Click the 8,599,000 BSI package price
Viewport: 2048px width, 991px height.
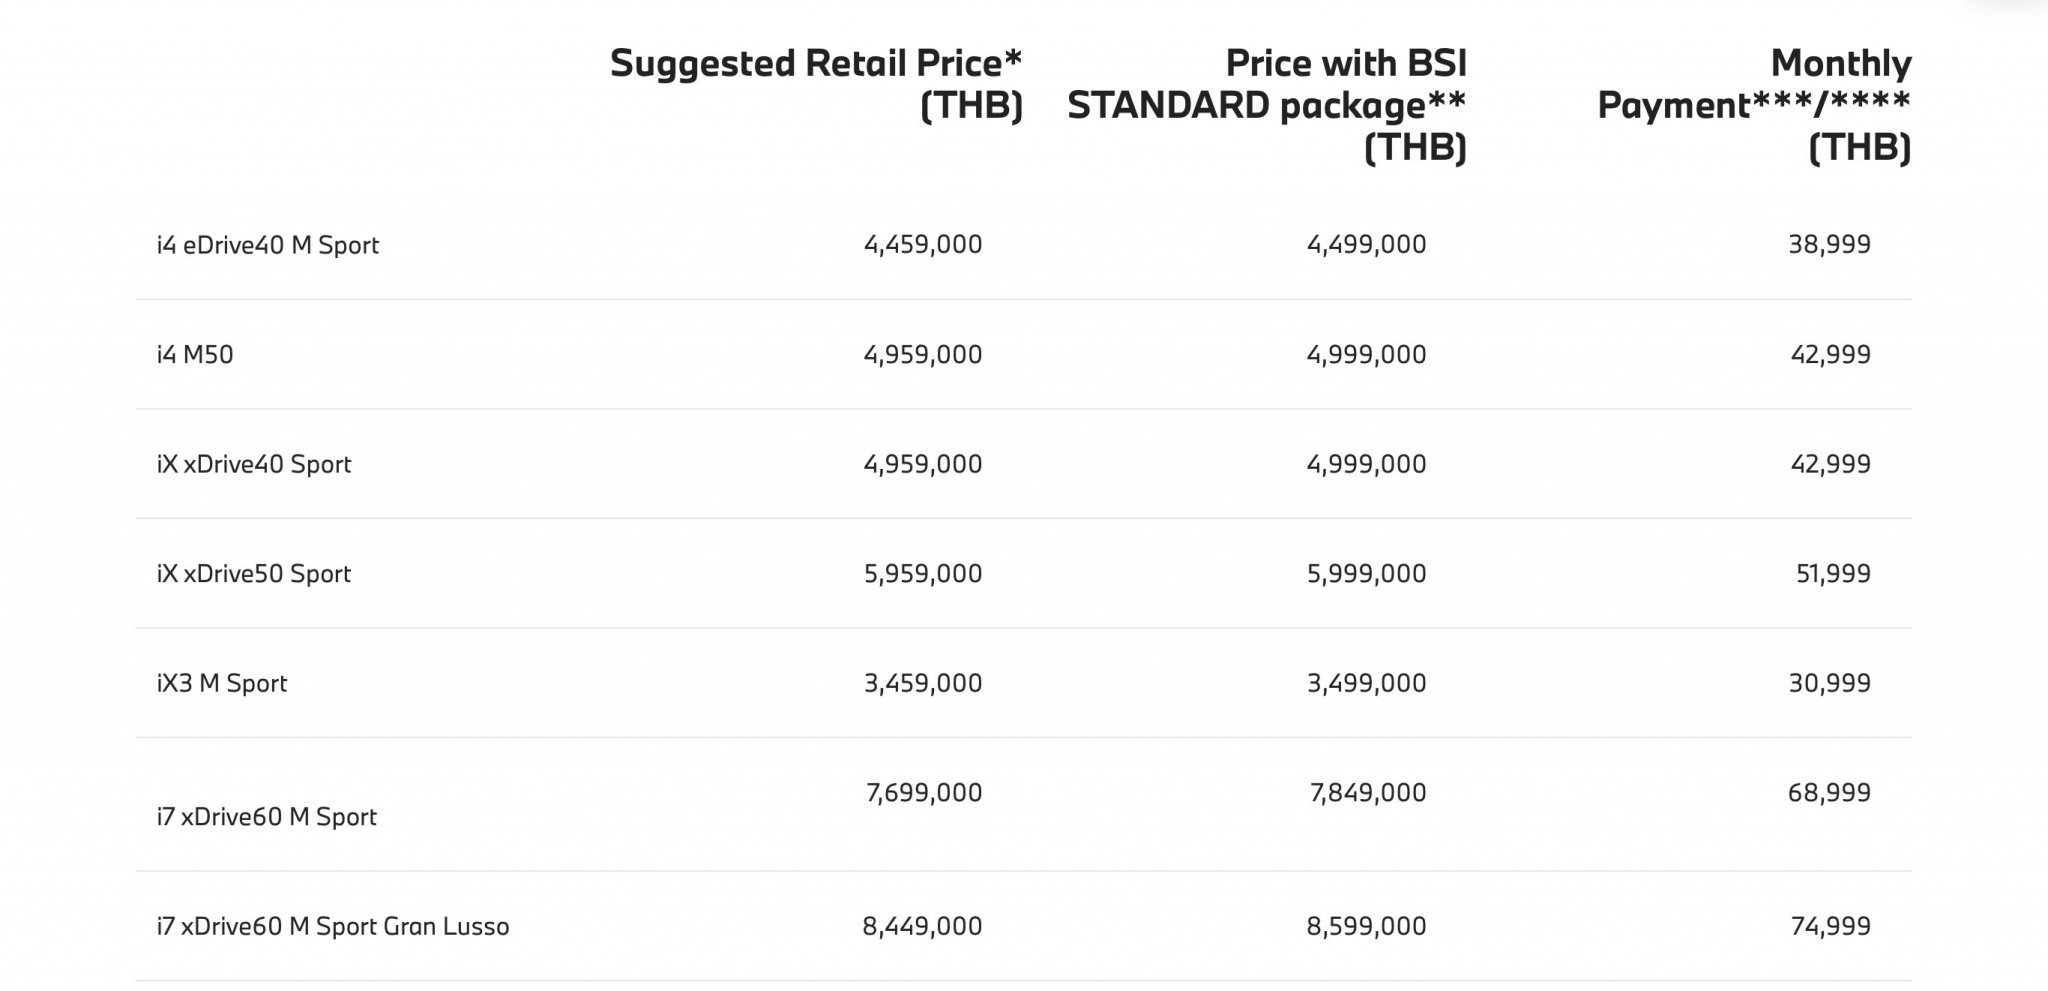(1367, 927)
